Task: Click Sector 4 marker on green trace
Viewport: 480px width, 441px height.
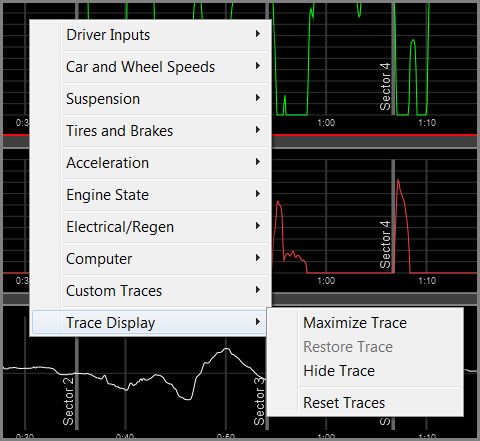Action: (x=385, y=86)
